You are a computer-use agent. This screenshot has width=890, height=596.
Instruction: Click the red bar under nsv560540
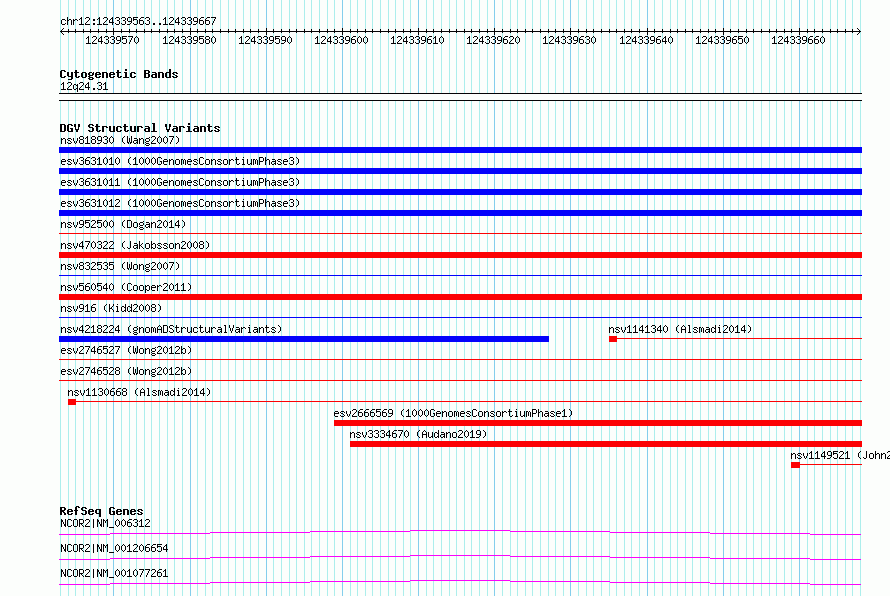pos(460,297)
